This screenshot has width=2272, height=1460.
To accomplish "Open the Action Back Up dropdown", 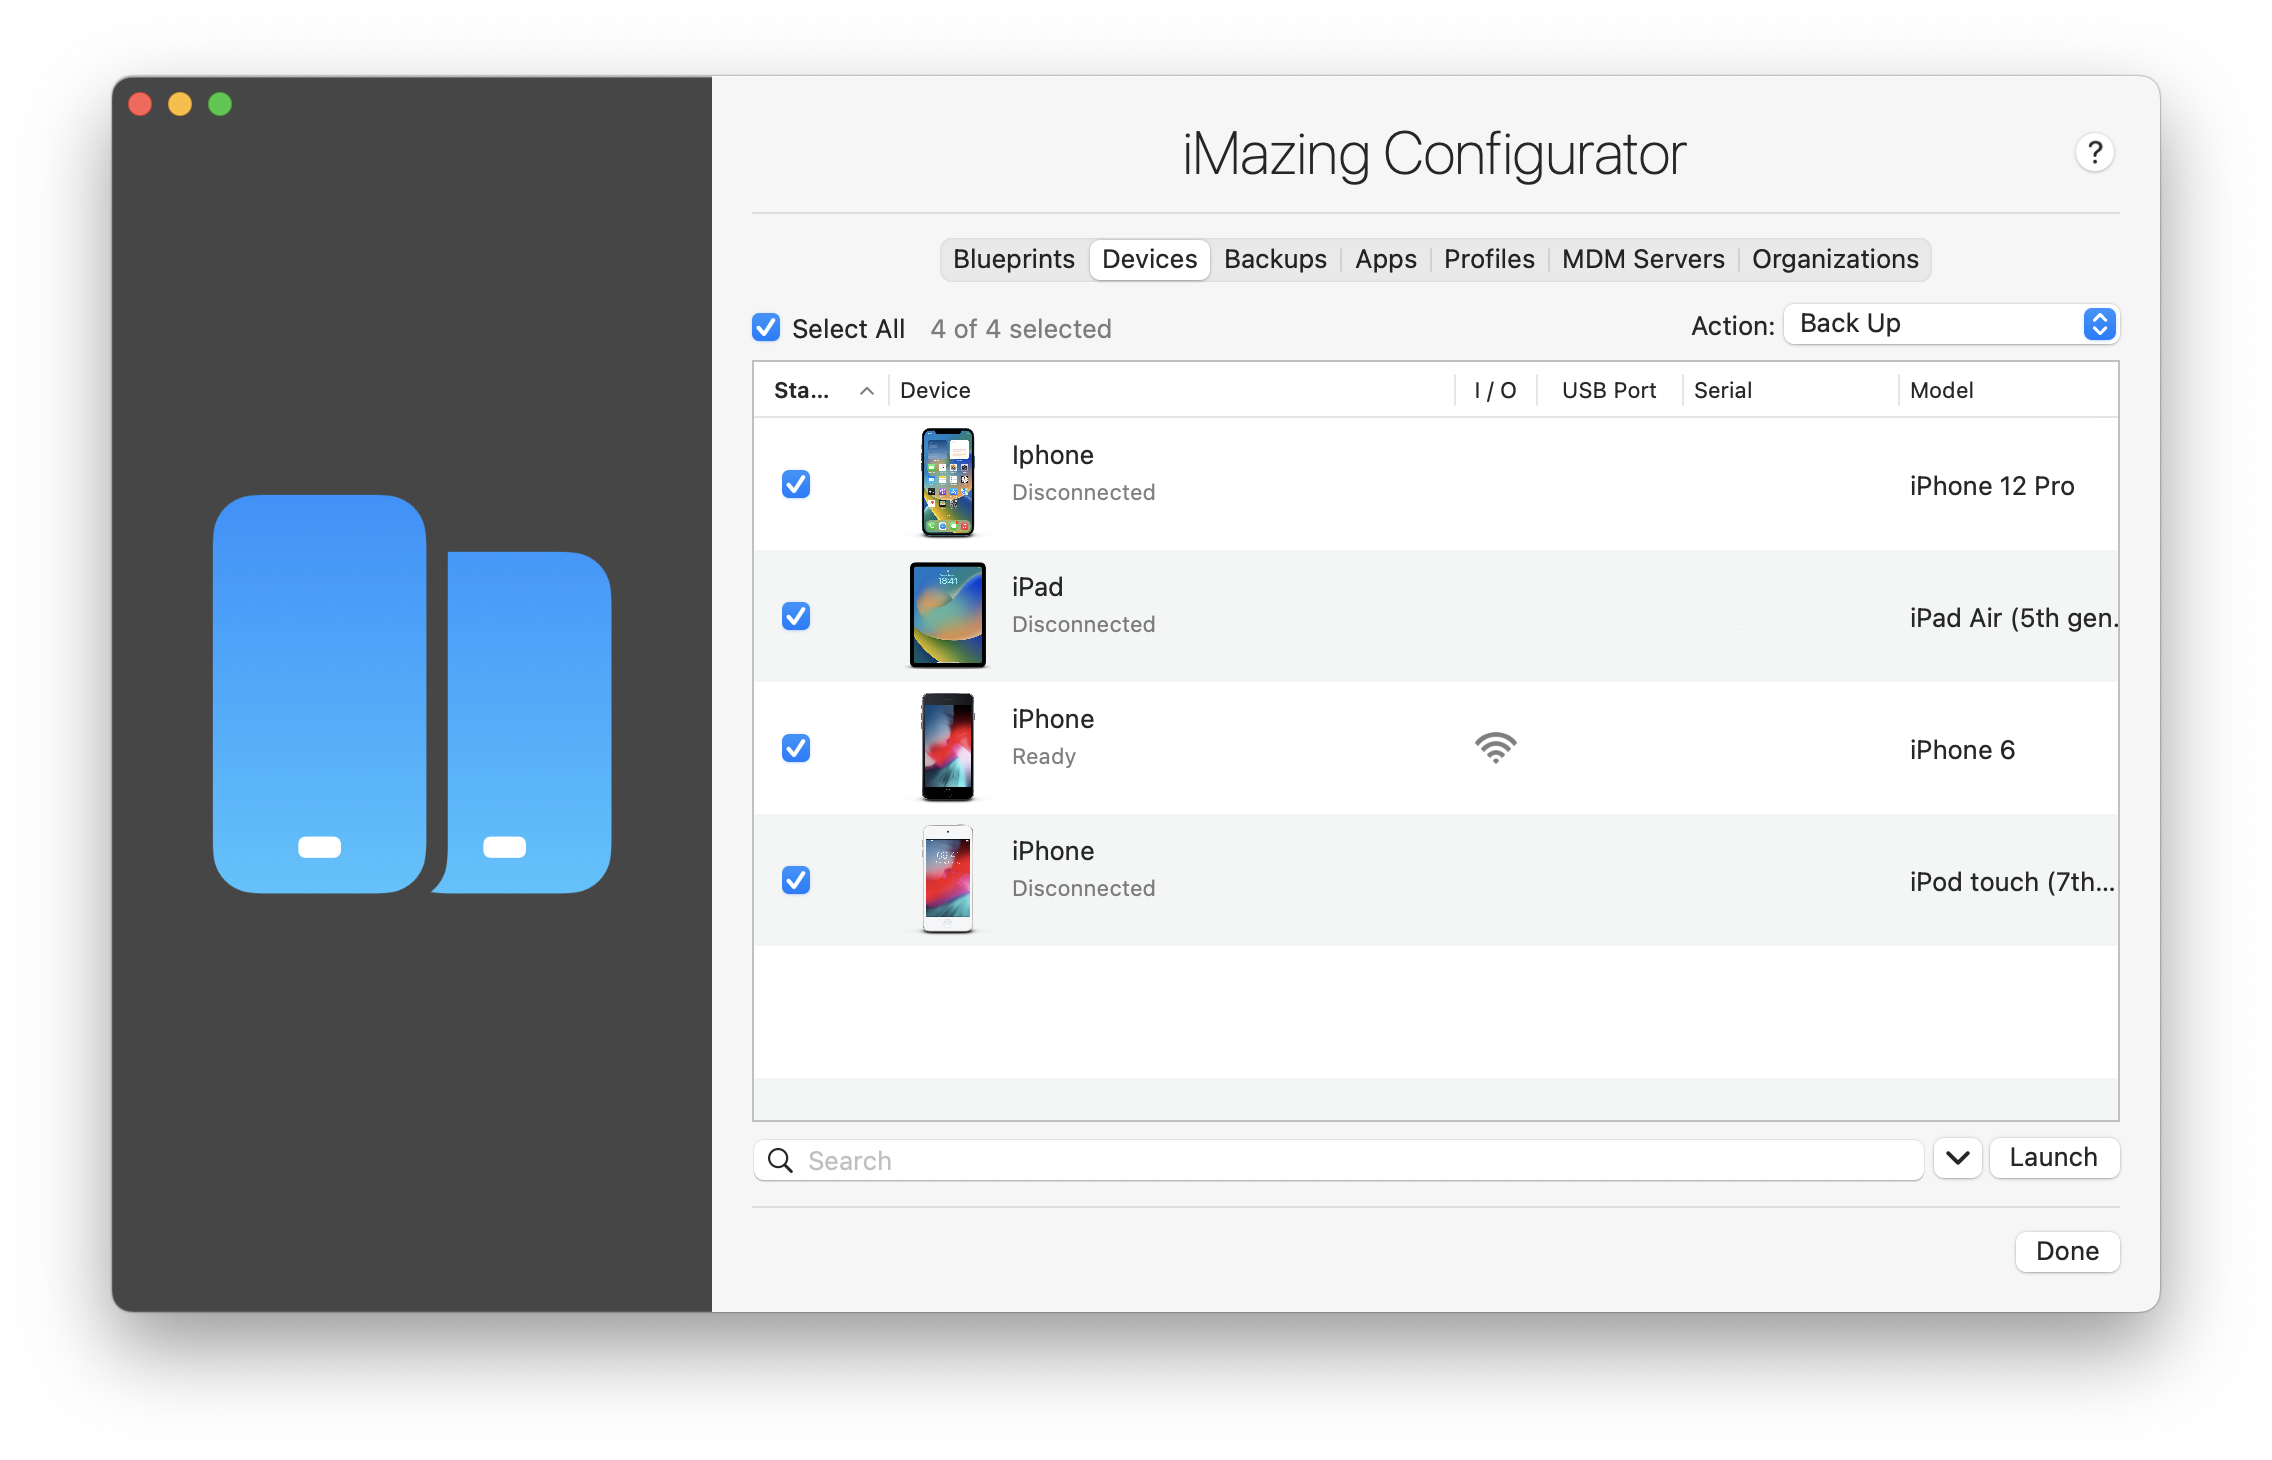I will [1951, 324].
